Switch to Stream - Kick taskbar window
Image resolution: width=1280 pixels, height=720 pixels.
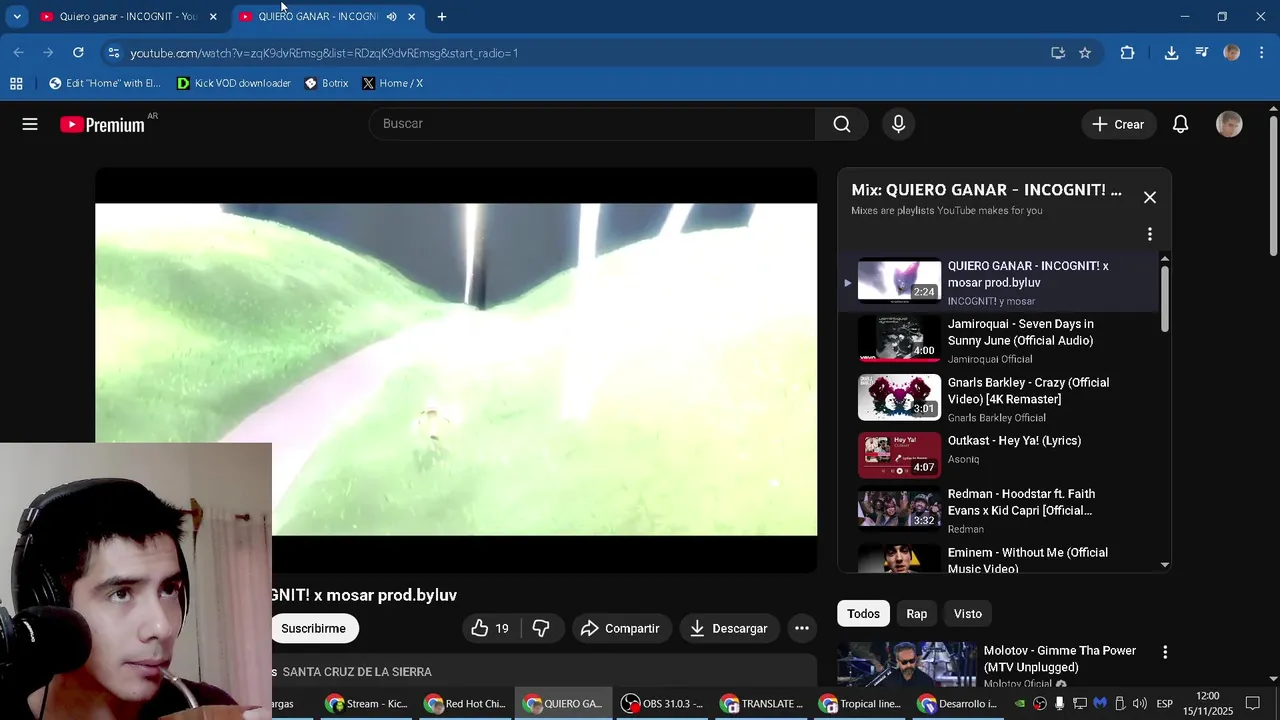point(367,704)
